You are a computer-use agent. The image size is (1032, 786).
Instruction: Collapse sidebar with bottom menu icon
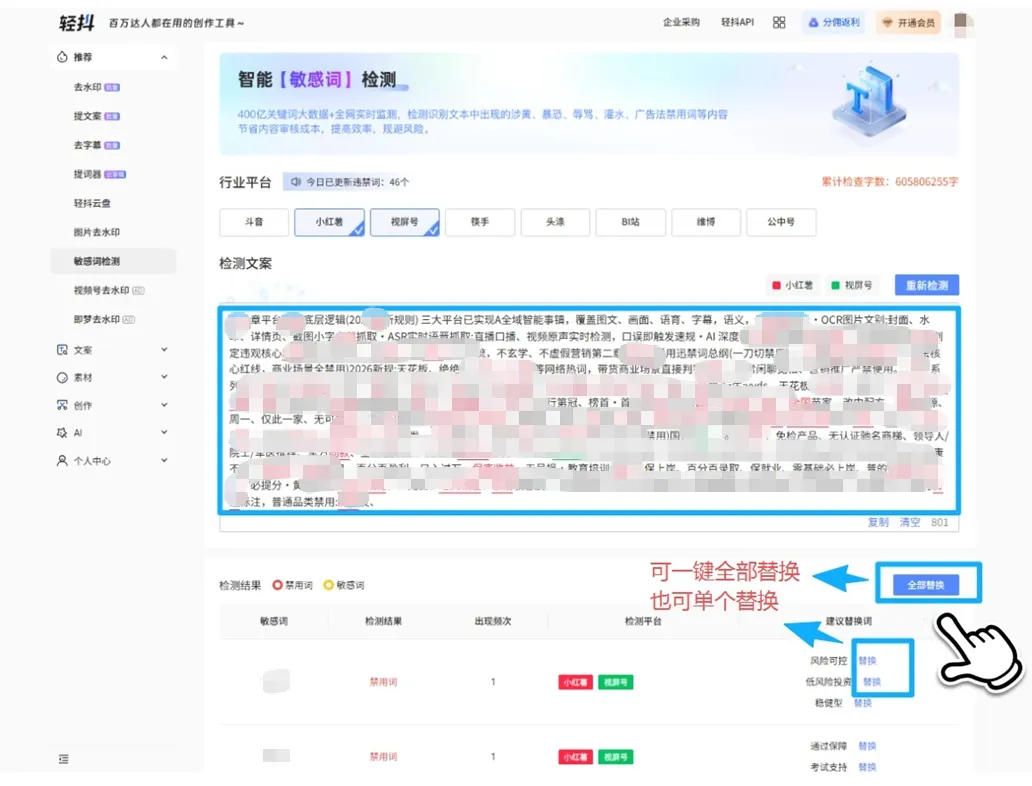tap(63, 759)
